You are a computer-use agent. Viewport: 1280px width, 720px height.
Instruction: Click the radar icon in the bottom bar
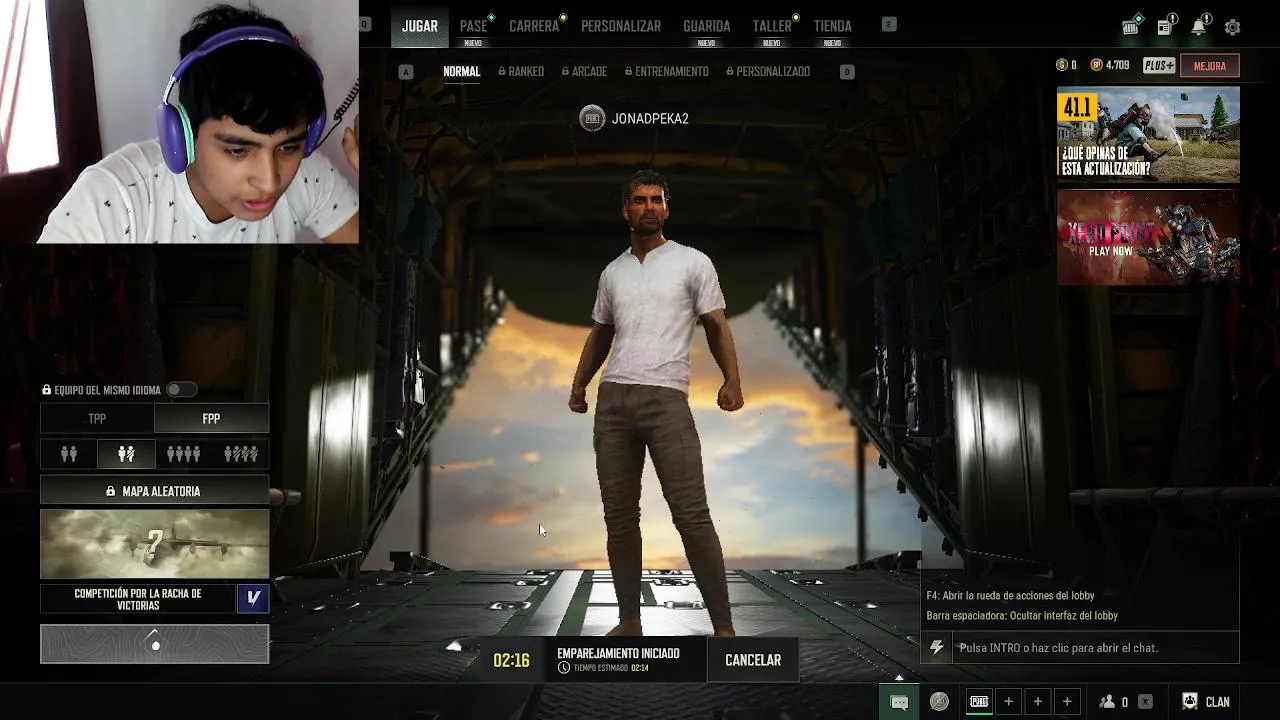(939, 702)
